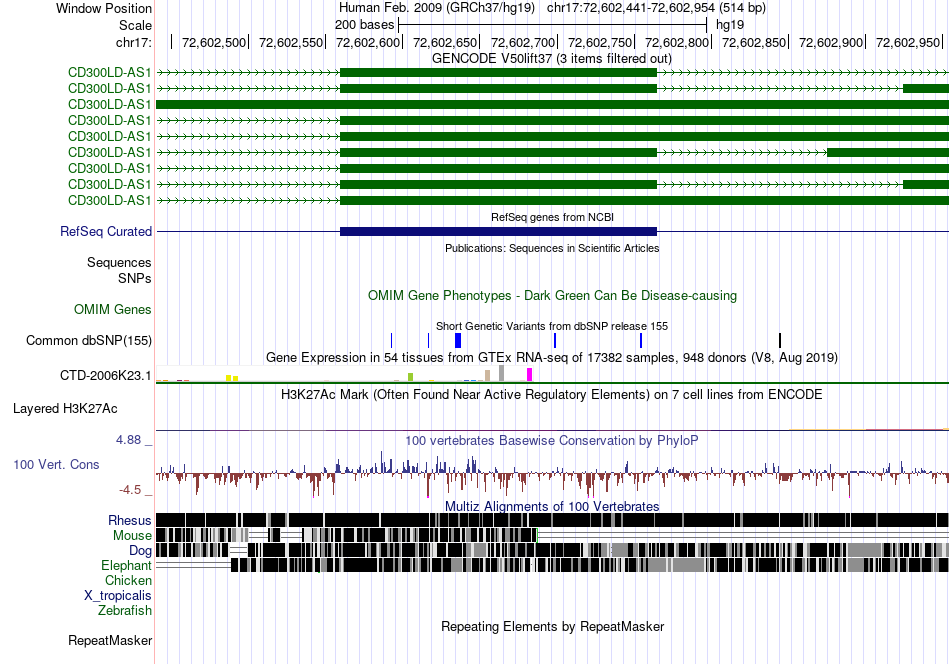Screen dimensions: 950x664
Task: Click the RepeatMasker track label
Action: [110, 640]
